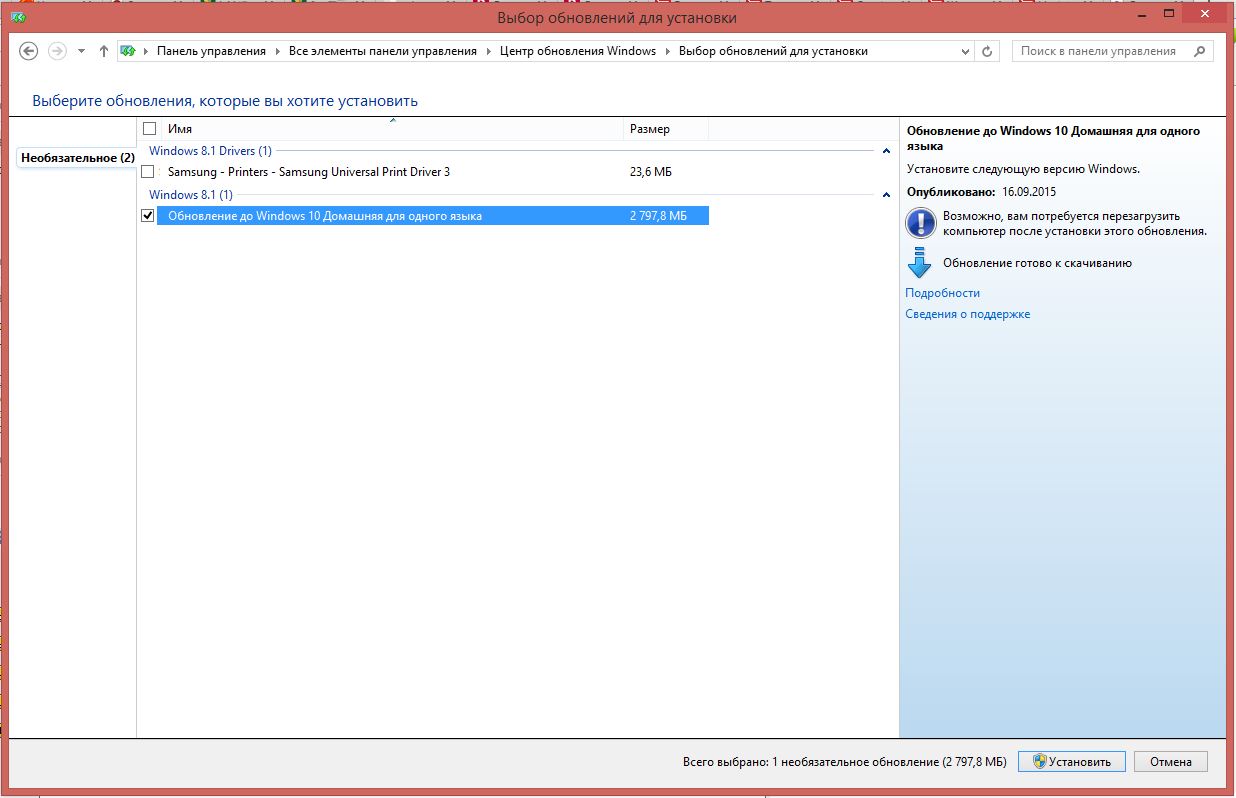Screen dimensions: 1236x798
Task: Click the Выбор обновлений для установки breadcrumb
Action: 773,51
